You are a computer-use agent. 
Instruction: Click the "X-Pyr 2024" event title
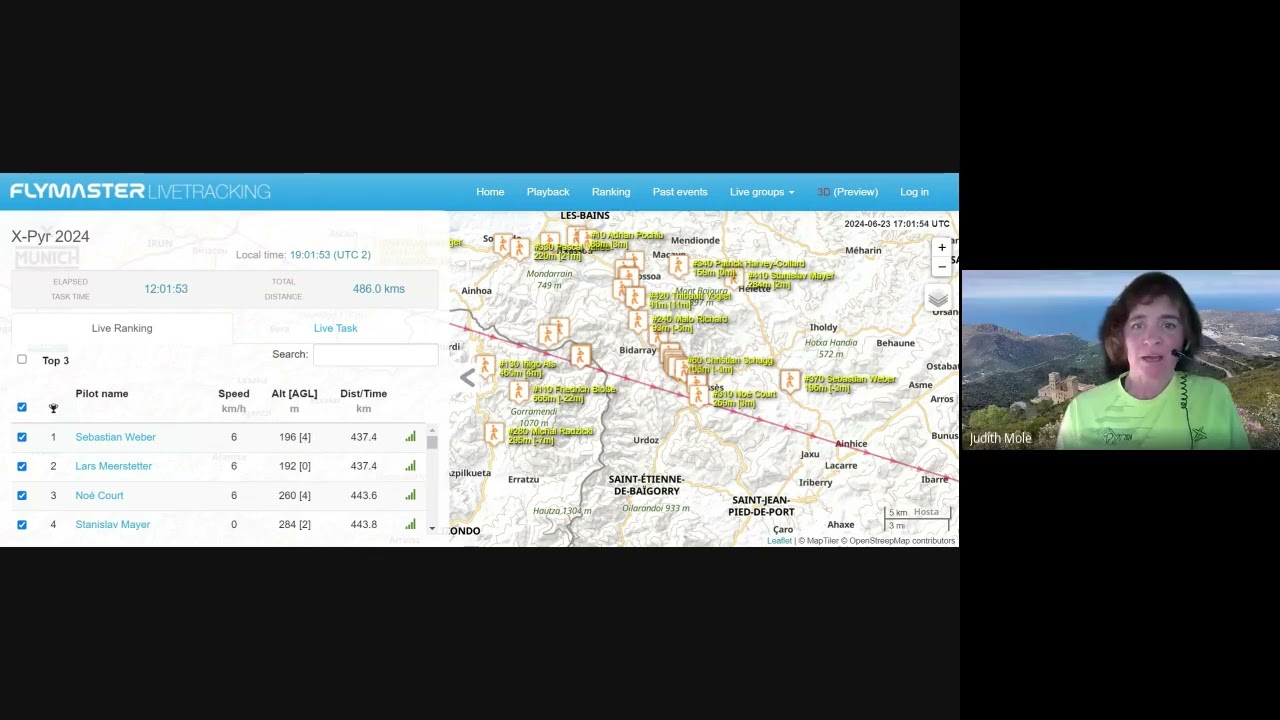(x=50, y=236)
